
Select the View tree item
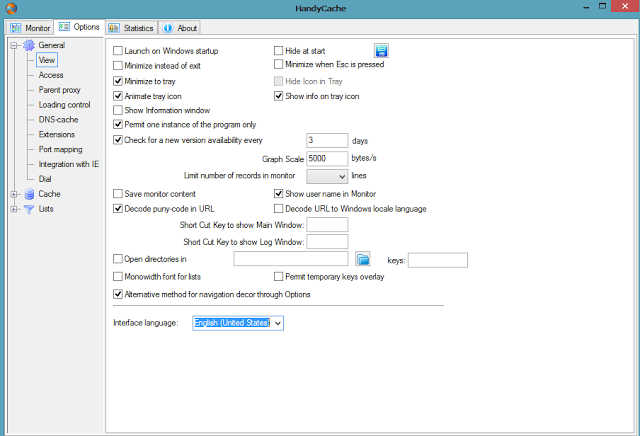click(x=47, y=60)
